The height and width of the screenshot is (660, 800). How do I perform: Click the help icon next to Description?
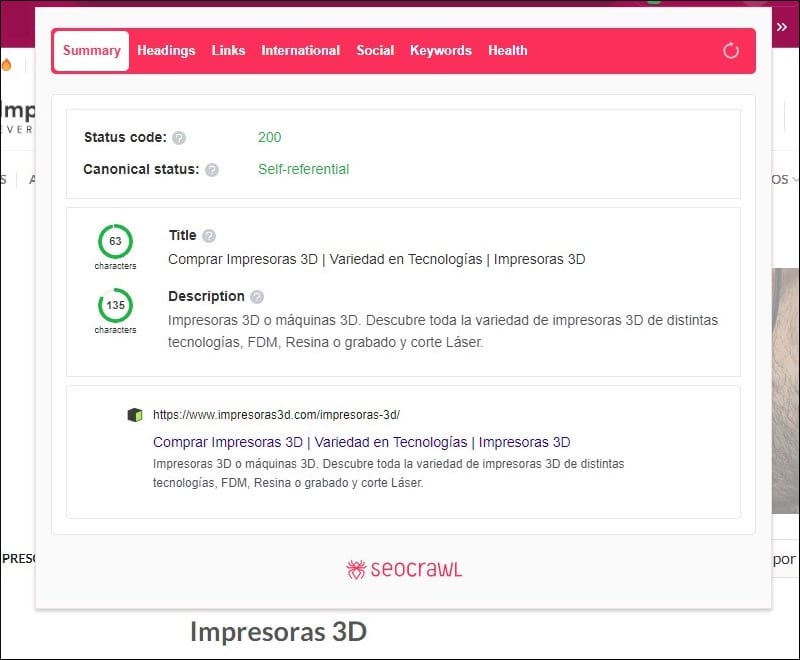(257, 297)
